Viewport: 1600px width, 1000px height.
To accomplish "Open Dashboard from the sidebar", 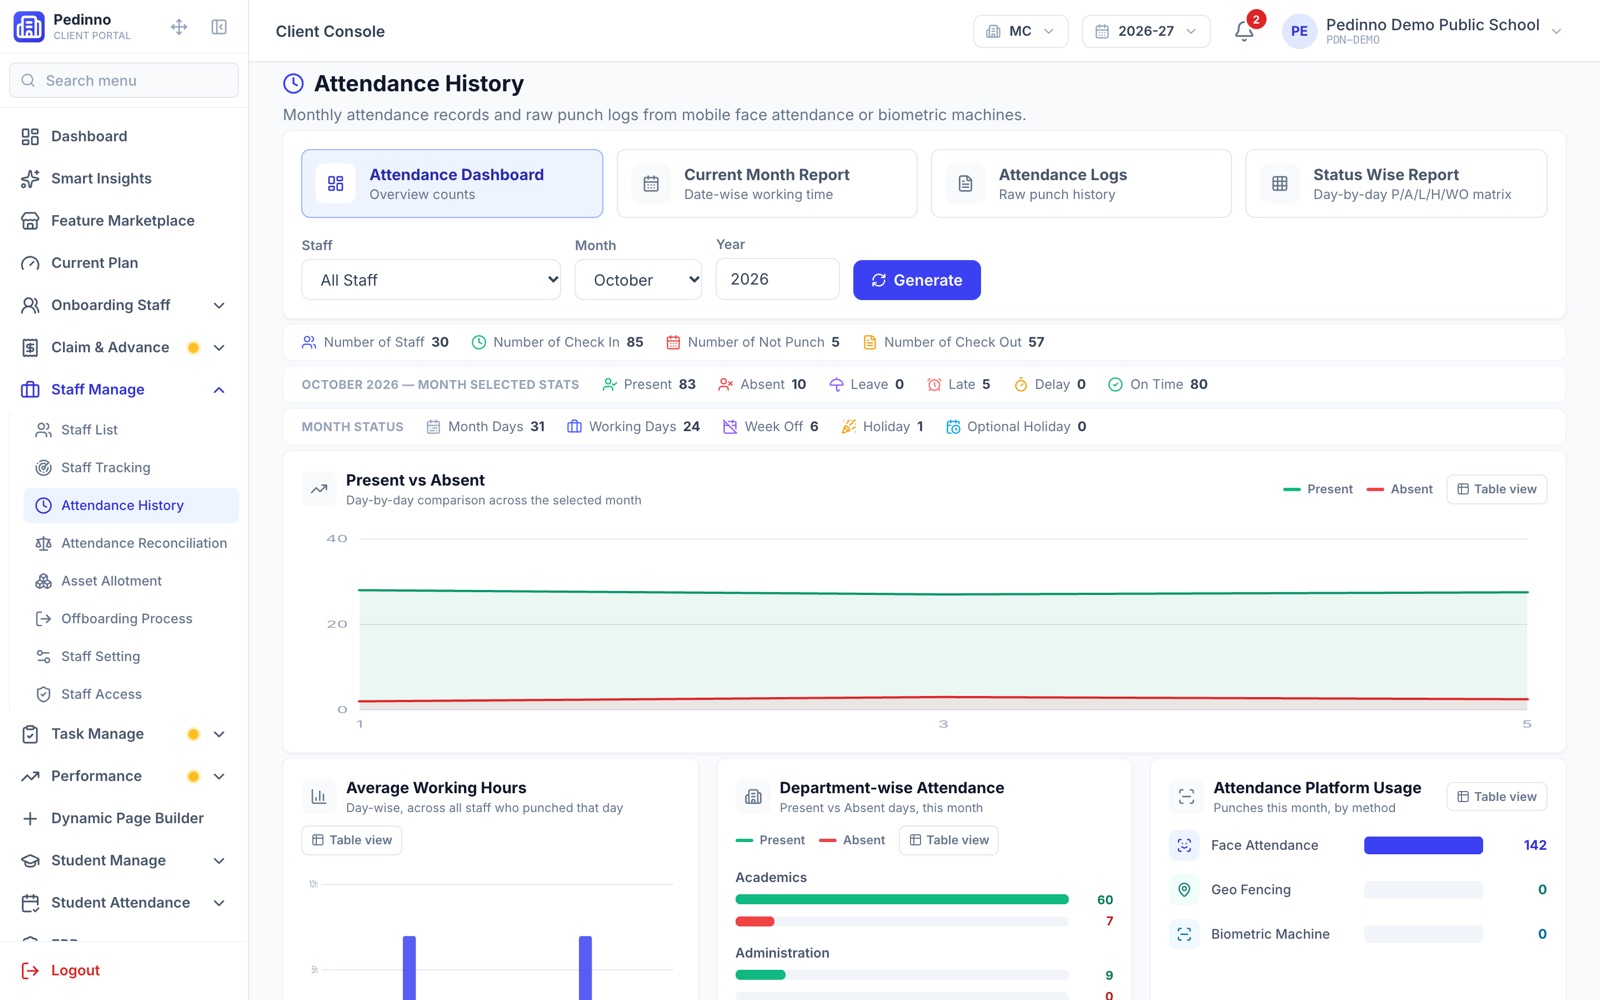I will (x=124, y=136).
